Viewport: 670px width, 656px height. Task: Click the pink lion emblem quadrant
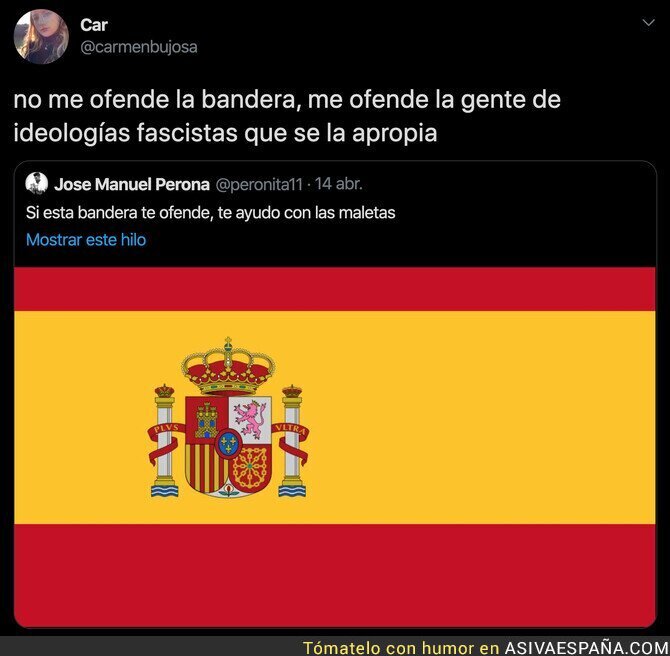tap(250, 421)
